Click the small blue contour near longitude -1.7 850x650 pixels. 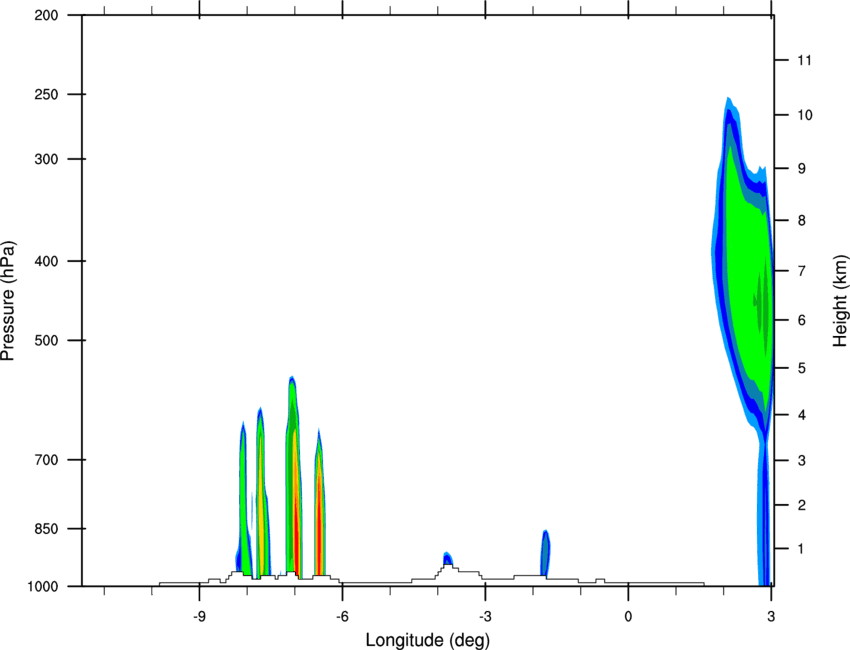pyautogui.click(x=545, y=553)
